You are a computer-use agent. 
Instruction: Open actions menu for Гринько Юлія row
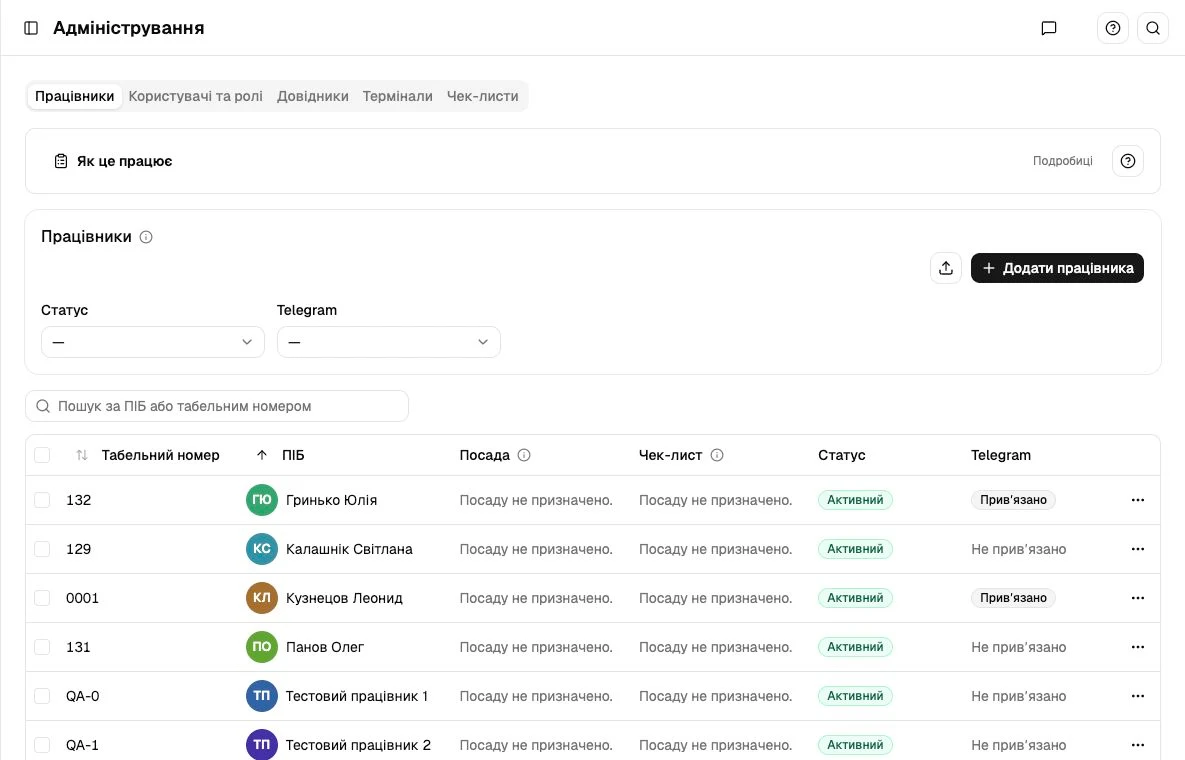(x=1137, y=500)
